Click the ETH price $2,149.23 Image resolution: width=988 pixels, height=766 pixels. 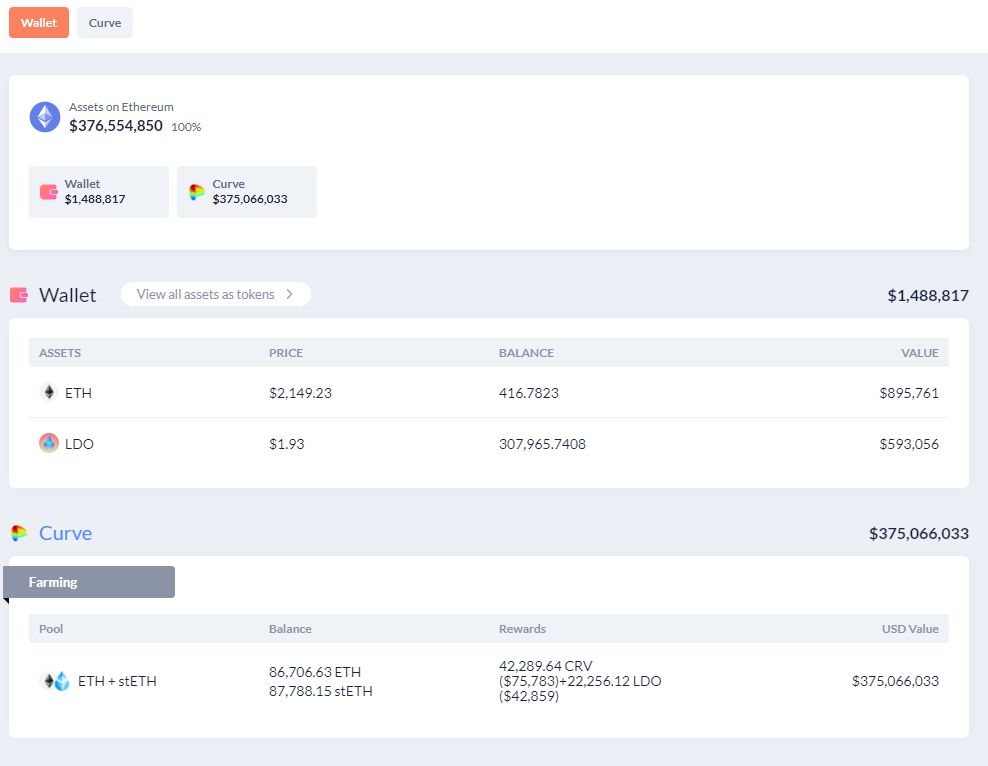[x=300, y=393]
